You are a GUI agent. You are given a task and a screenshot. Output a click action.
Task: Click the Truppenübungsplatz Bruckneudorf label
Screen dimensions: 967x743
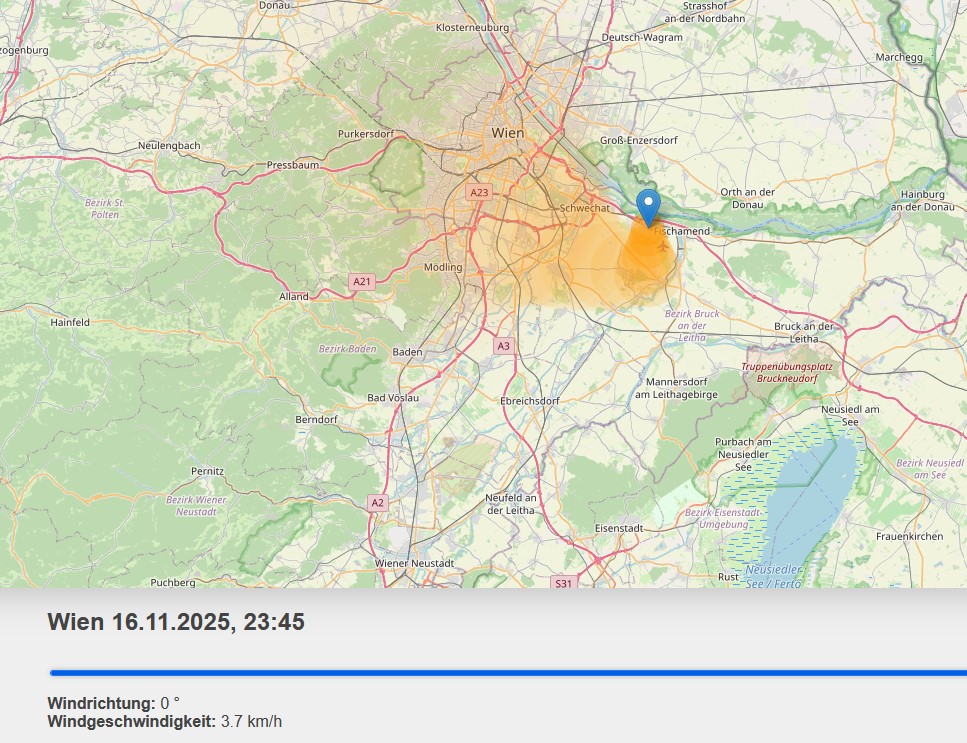tap(786, 373)
